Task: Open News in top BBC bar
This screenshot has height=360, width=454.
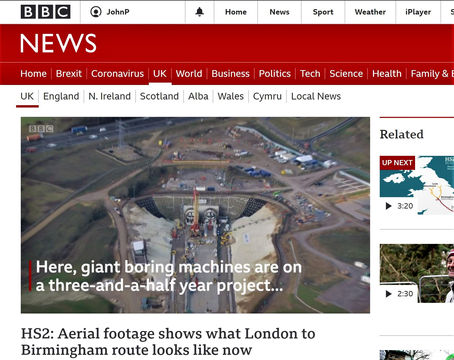Action: 279,12
